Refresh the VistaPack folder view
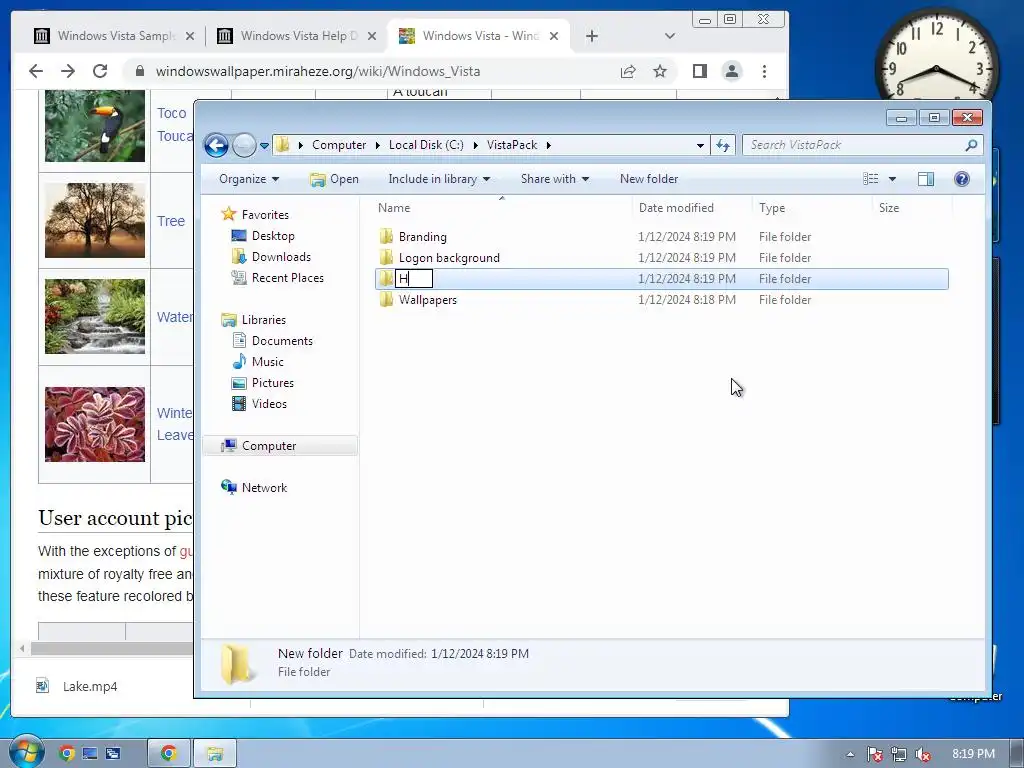1024x768 pixels. [723, 145]
